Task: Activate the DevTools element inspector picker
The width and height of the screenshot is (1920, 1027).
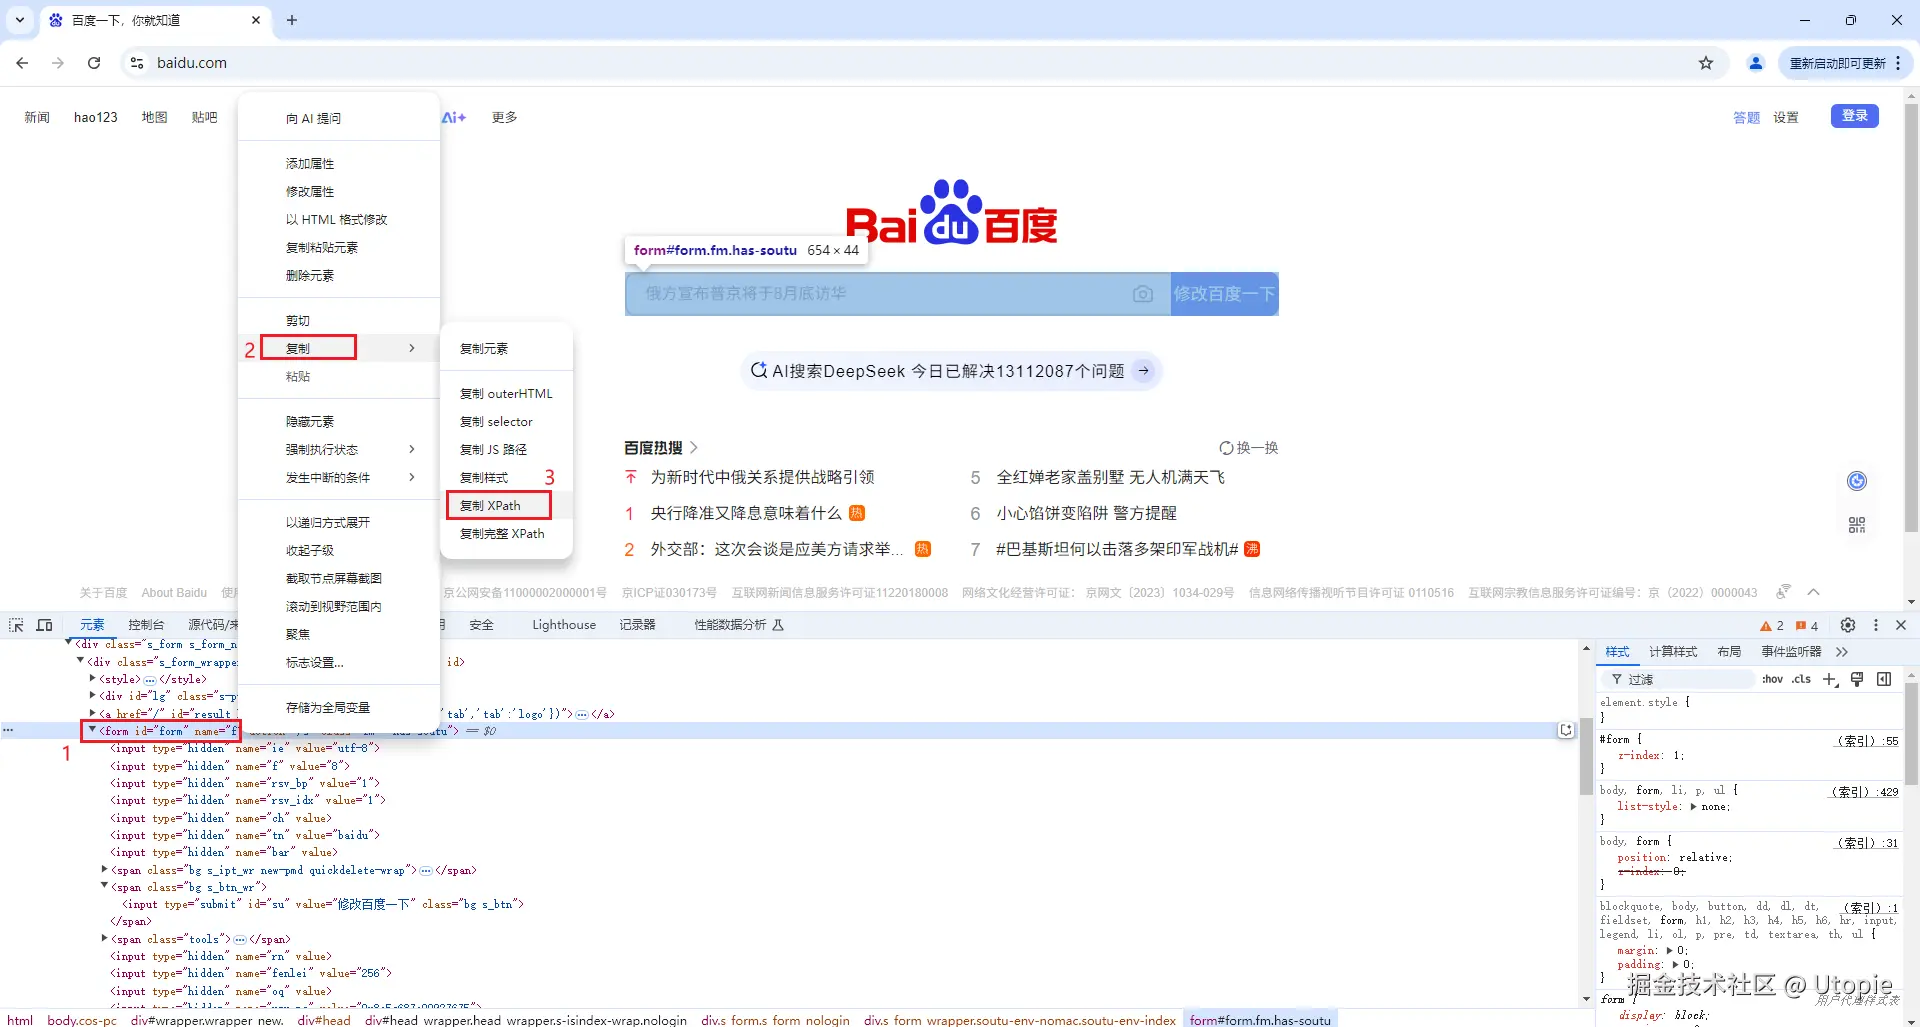Action: [16, 625]
